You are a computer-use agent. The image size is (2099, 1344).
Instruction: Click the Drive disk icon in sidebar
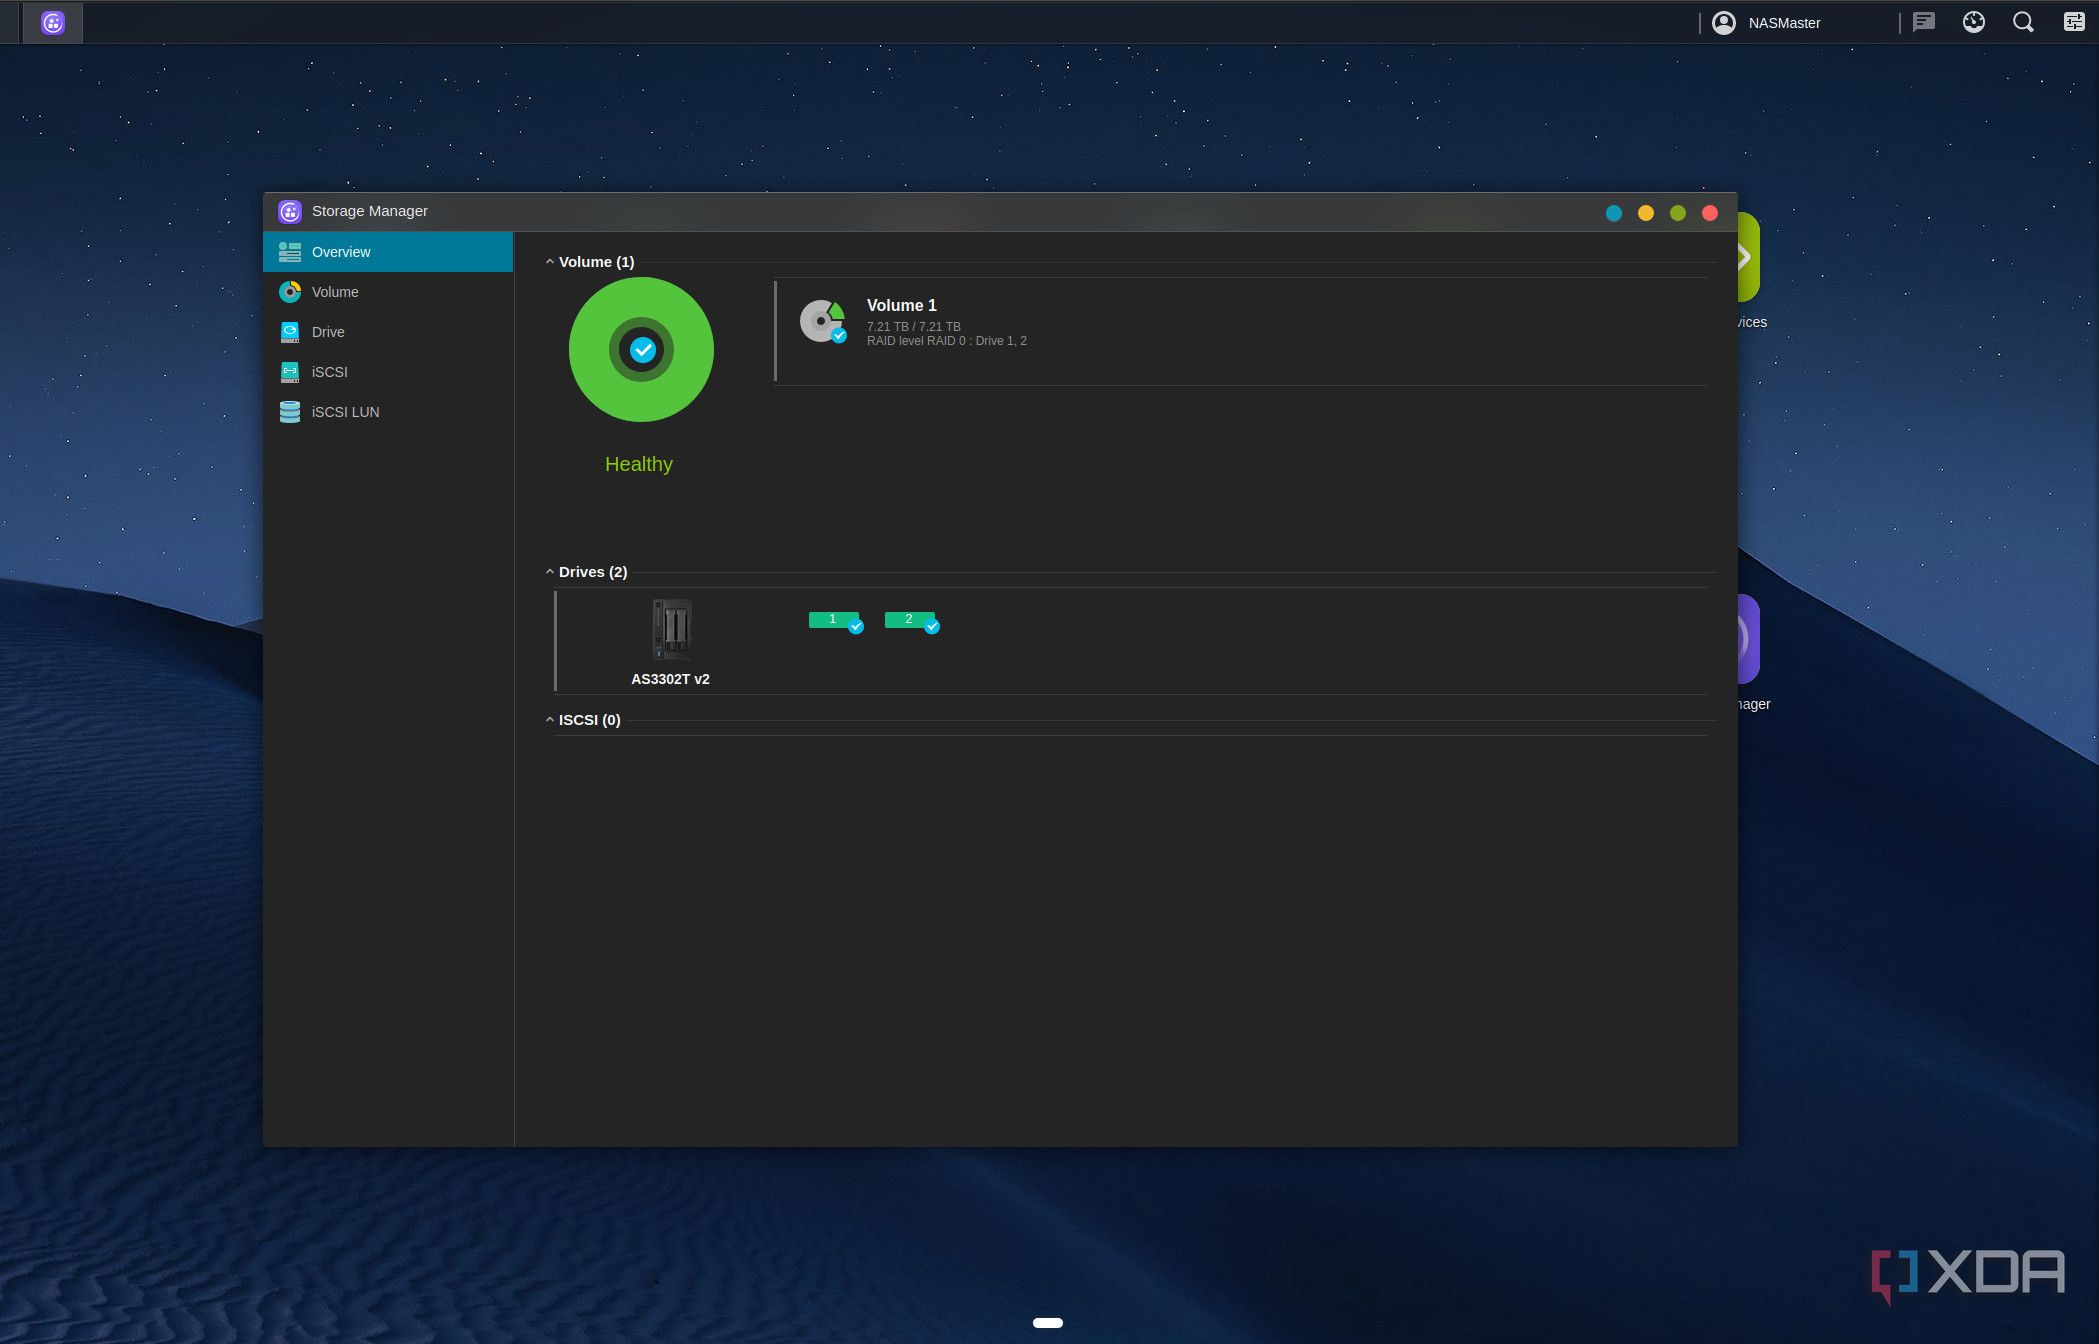point(290,332)
